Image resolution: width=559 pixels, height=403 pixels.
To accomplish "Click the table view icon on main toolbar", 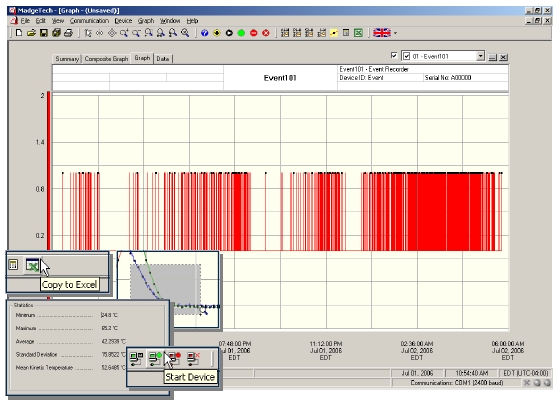I will 346,33.
